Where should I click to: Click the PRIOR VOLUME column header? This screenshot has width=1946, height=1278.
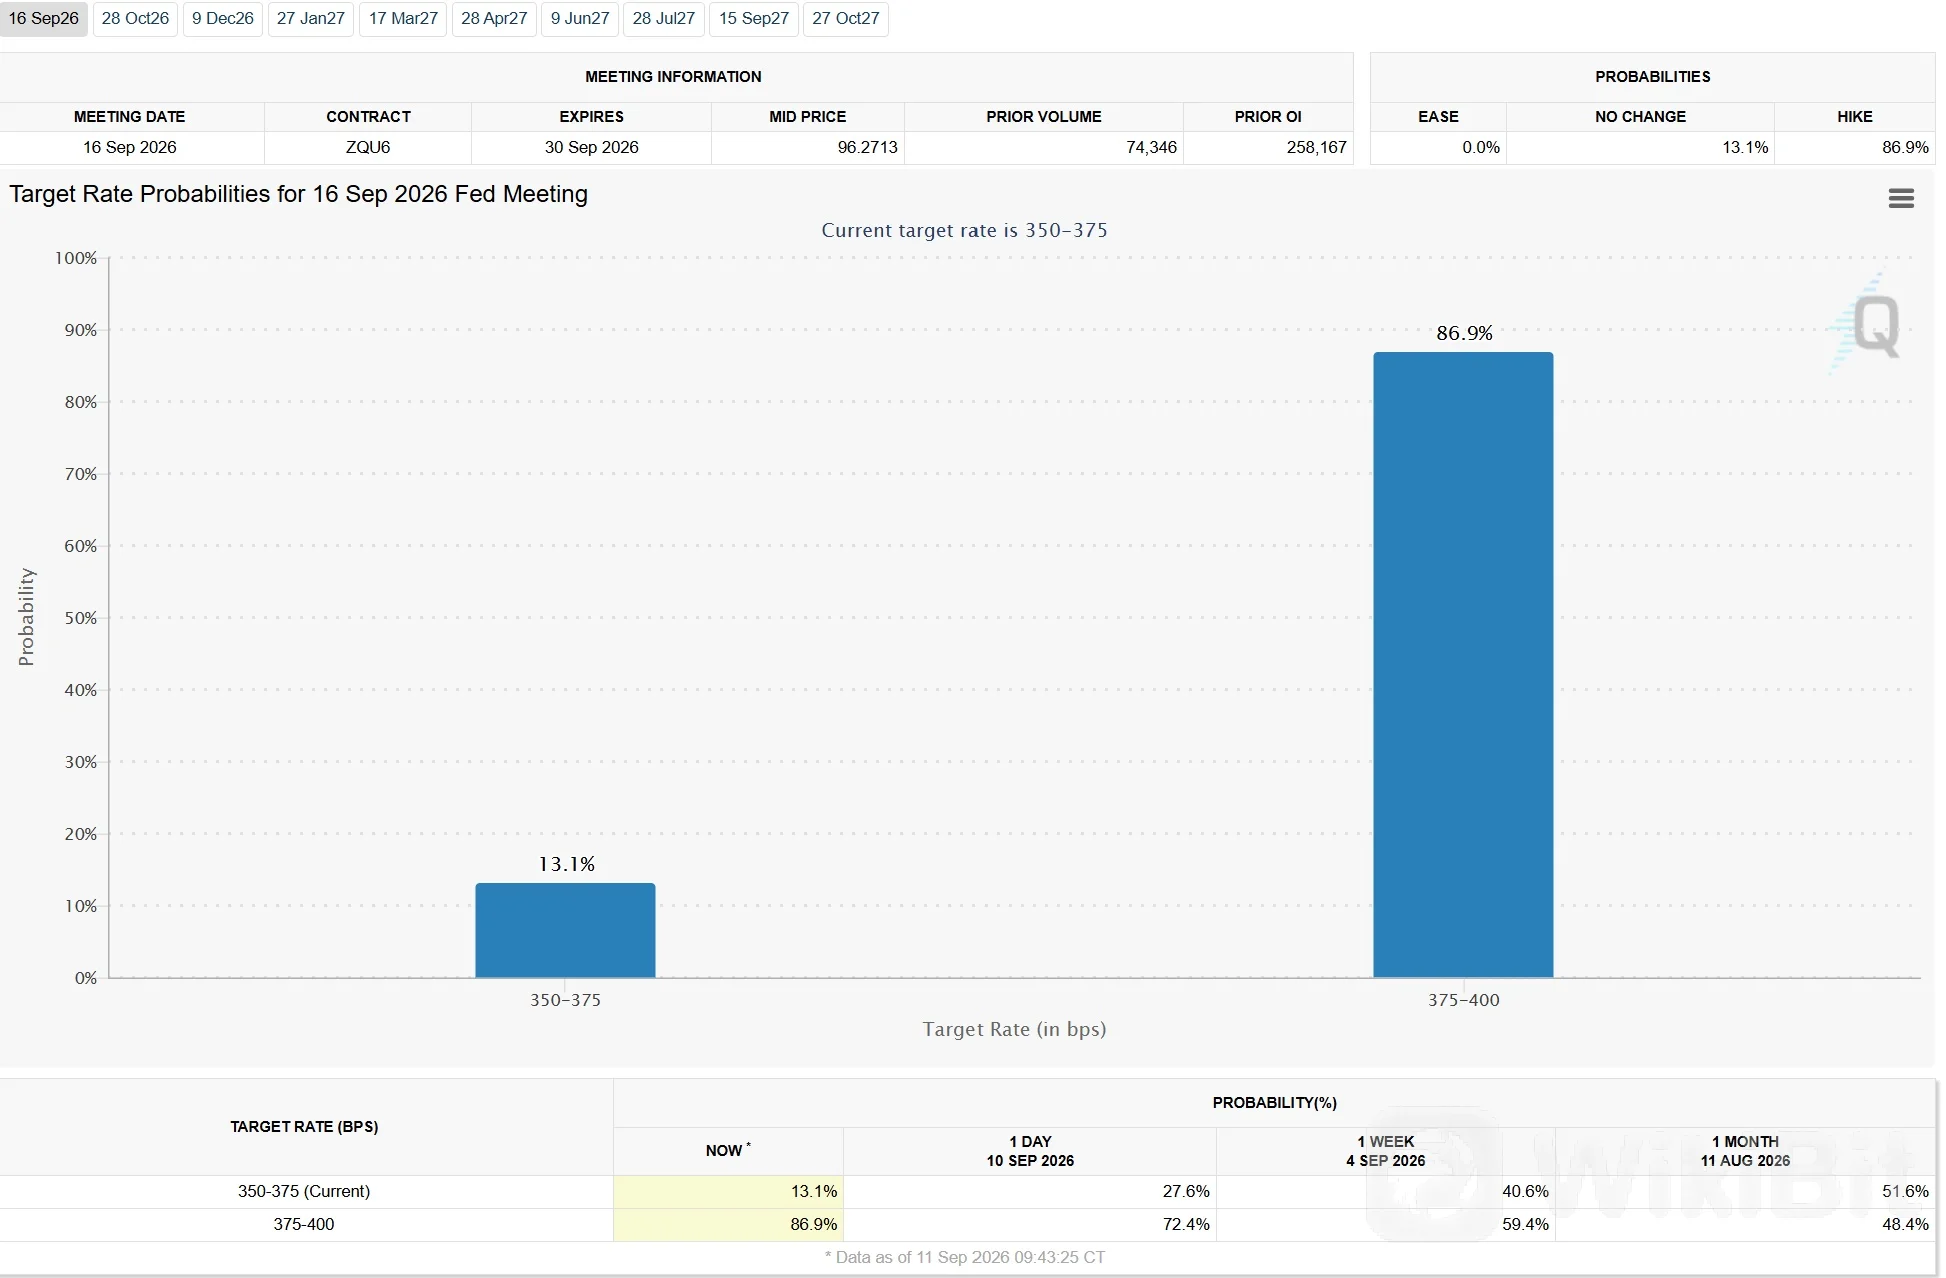pyautogui.click(x=1044, y=117)
